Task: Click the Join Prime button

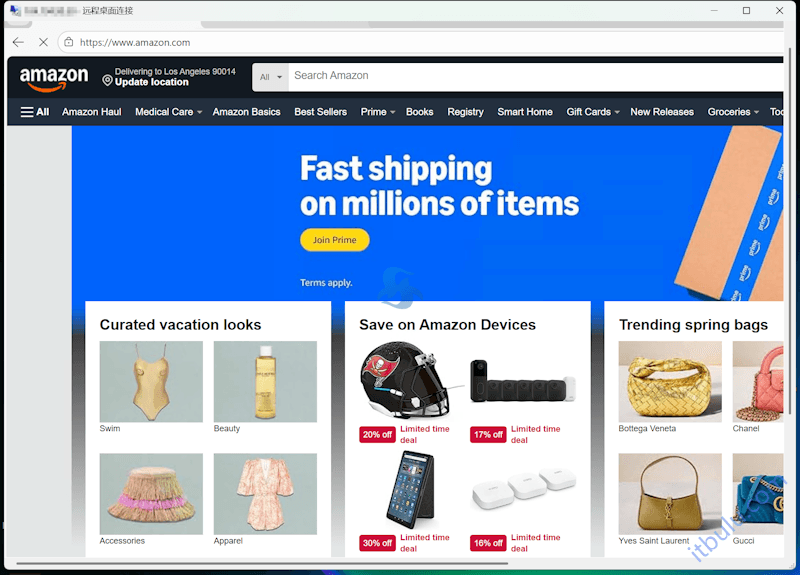Action: pyautogui.click(x=335, y=240)
